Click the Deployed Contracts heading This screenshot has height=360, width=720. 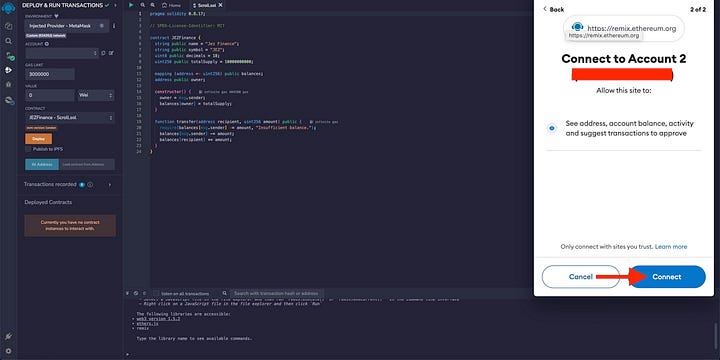48,202
